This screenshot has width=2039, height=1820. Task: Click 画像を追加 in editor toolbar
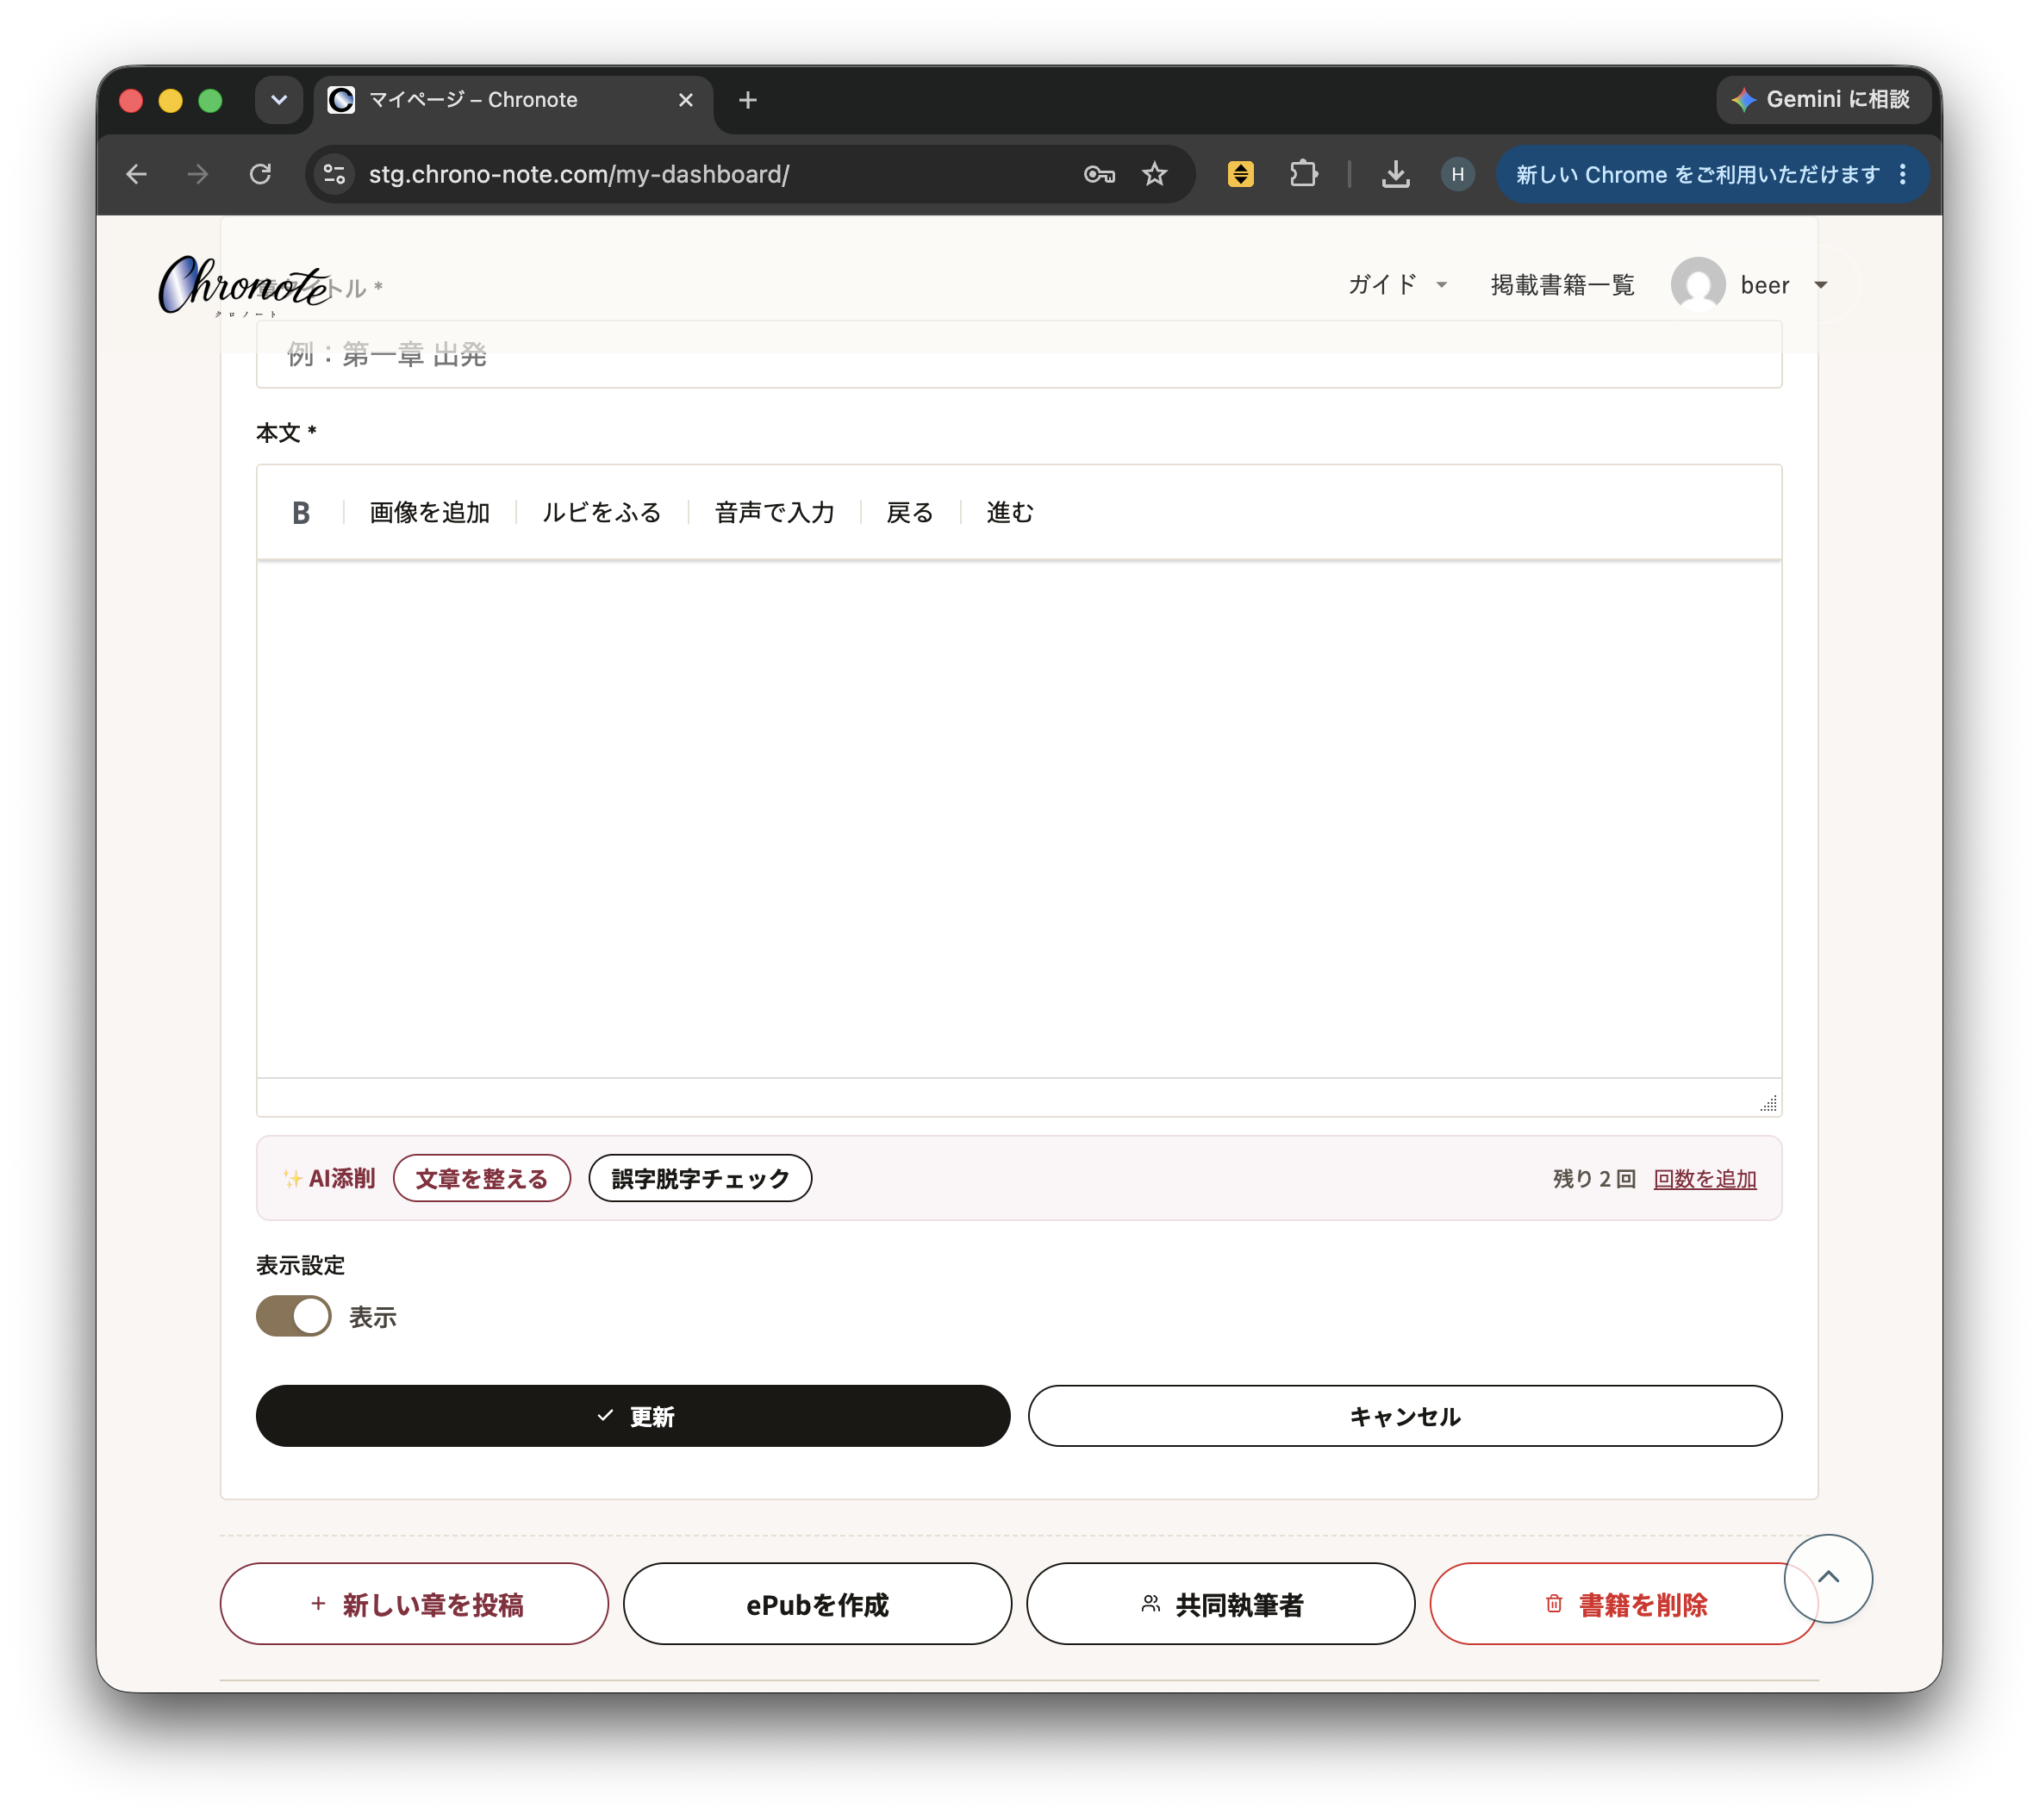click(x=429, y=513)
